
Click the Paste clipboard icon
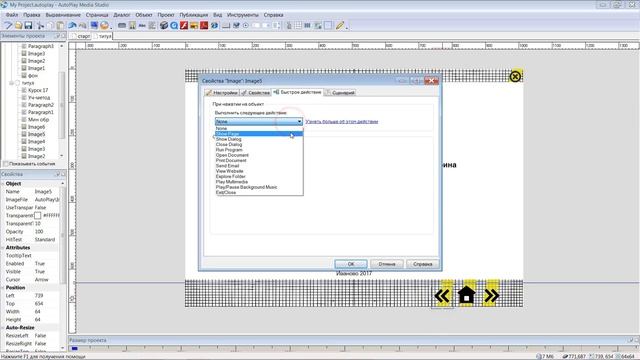[x=60, y=26]
